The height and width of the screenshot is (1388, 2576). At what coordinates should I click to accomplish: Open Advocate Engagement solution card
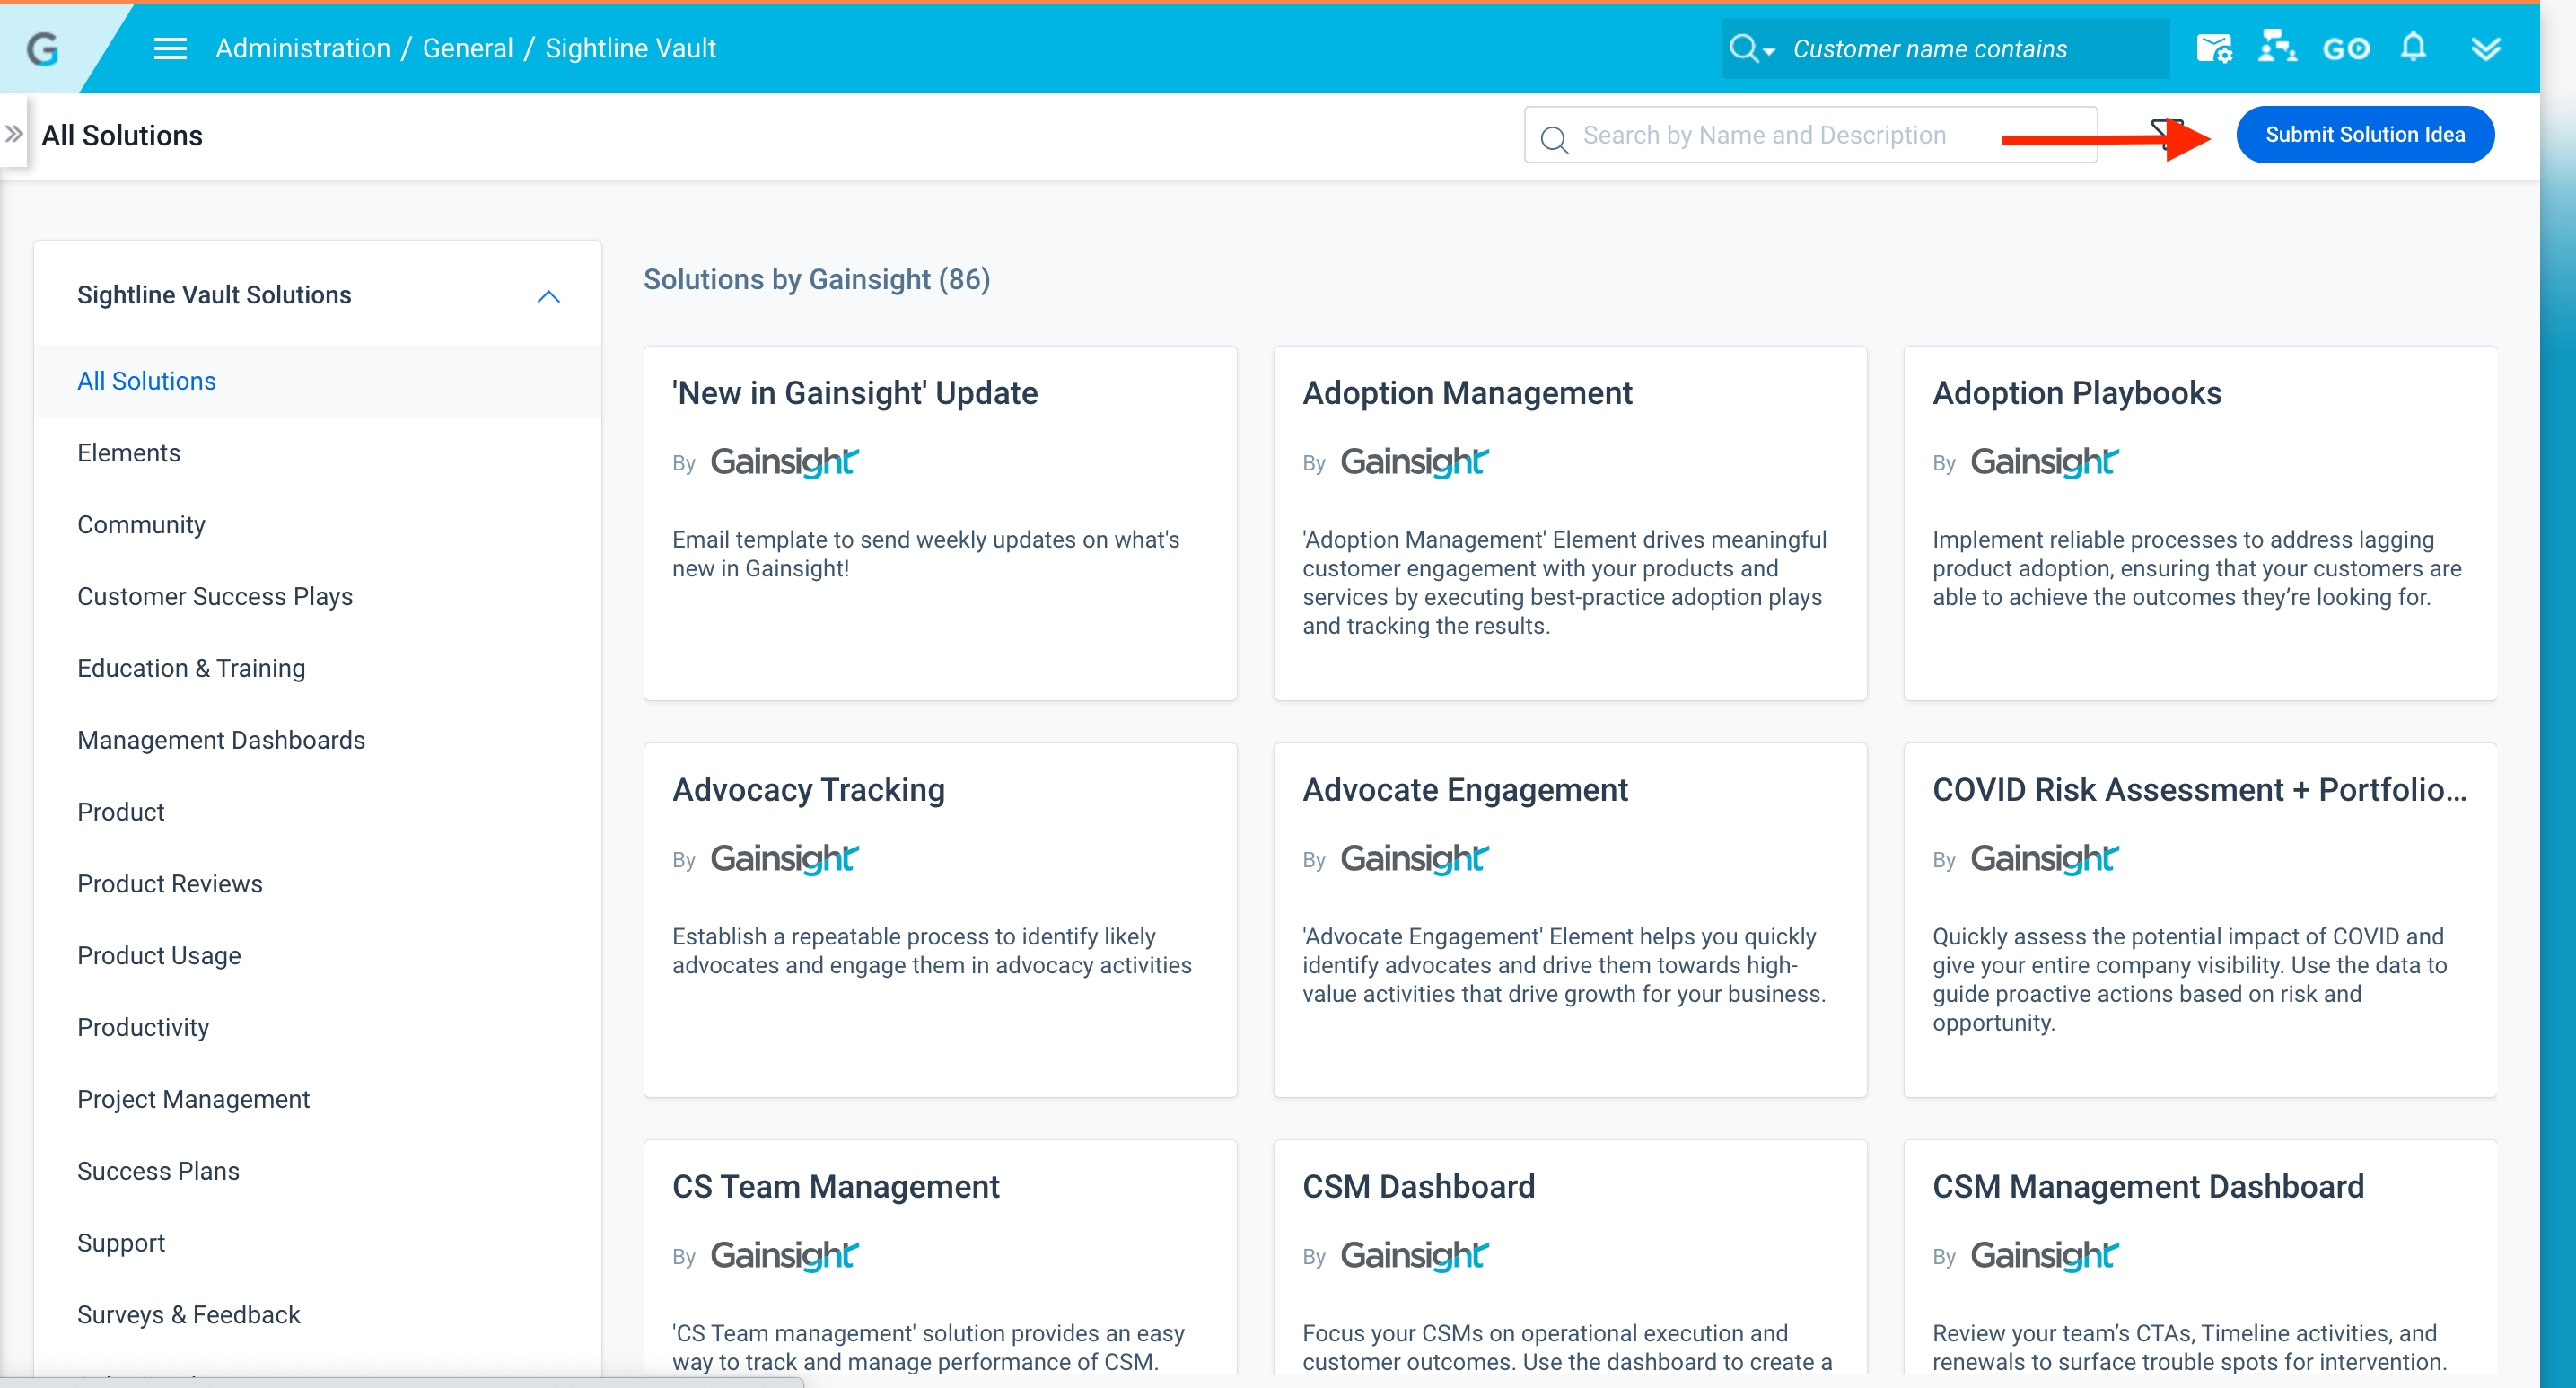[1570, 920]
